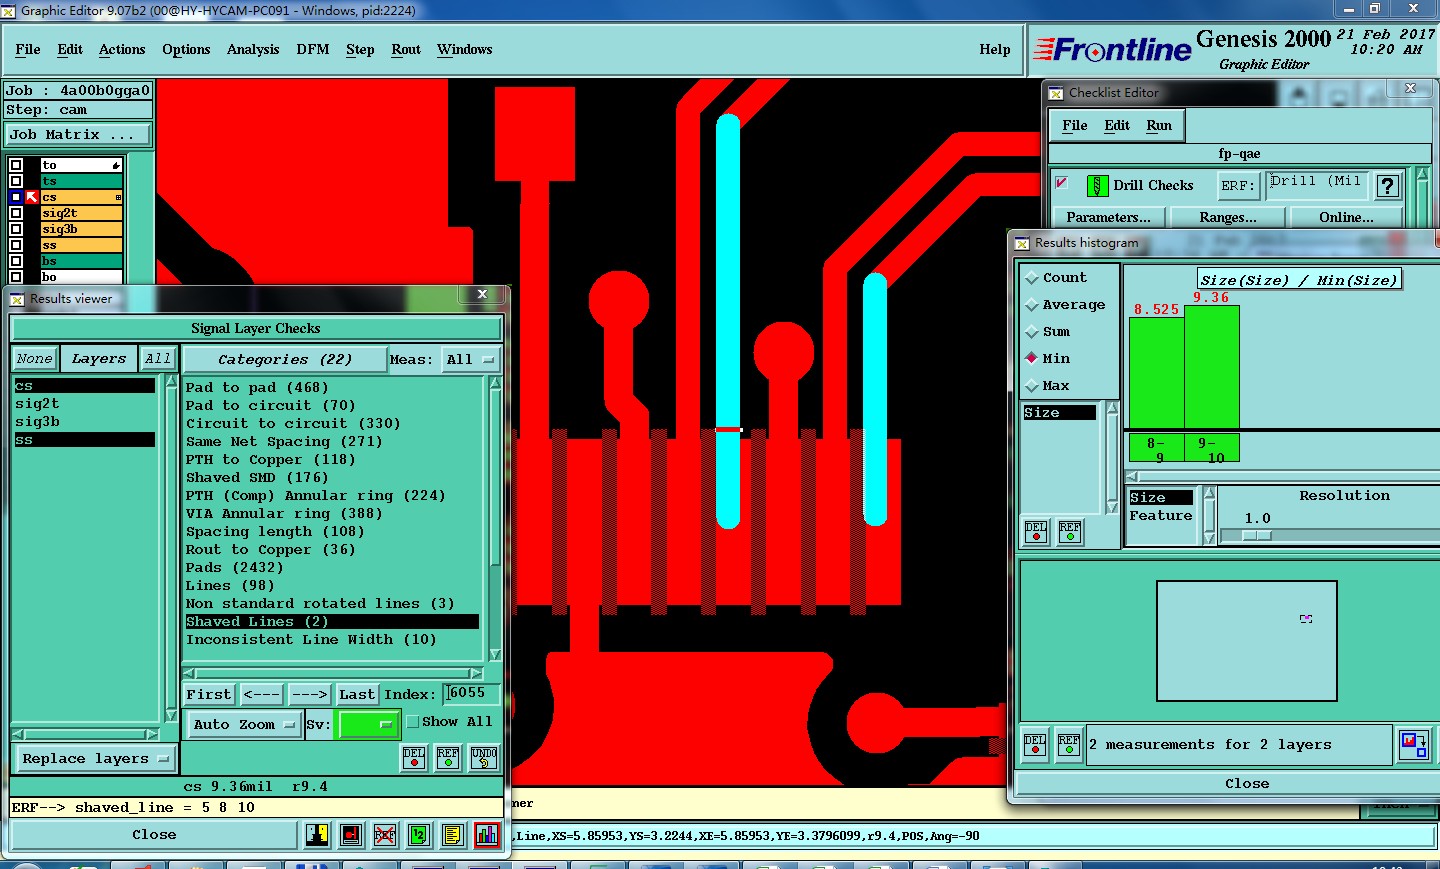Click the Job Matrix ... button

[78, 134]
